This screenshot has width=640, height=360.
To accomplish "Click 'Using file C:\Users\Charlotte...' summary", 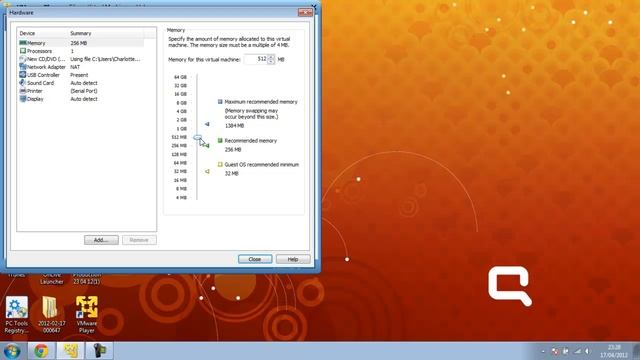I will coord(105,59).
